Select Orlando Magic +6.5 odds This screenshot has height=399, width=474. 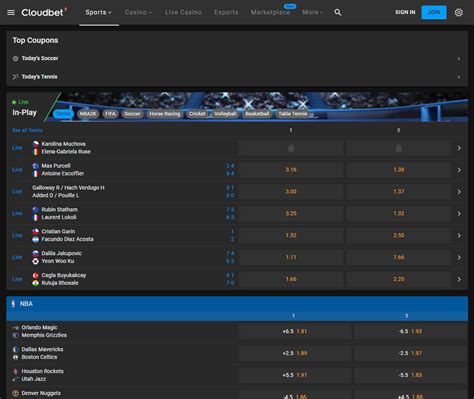tap(295, 332)
